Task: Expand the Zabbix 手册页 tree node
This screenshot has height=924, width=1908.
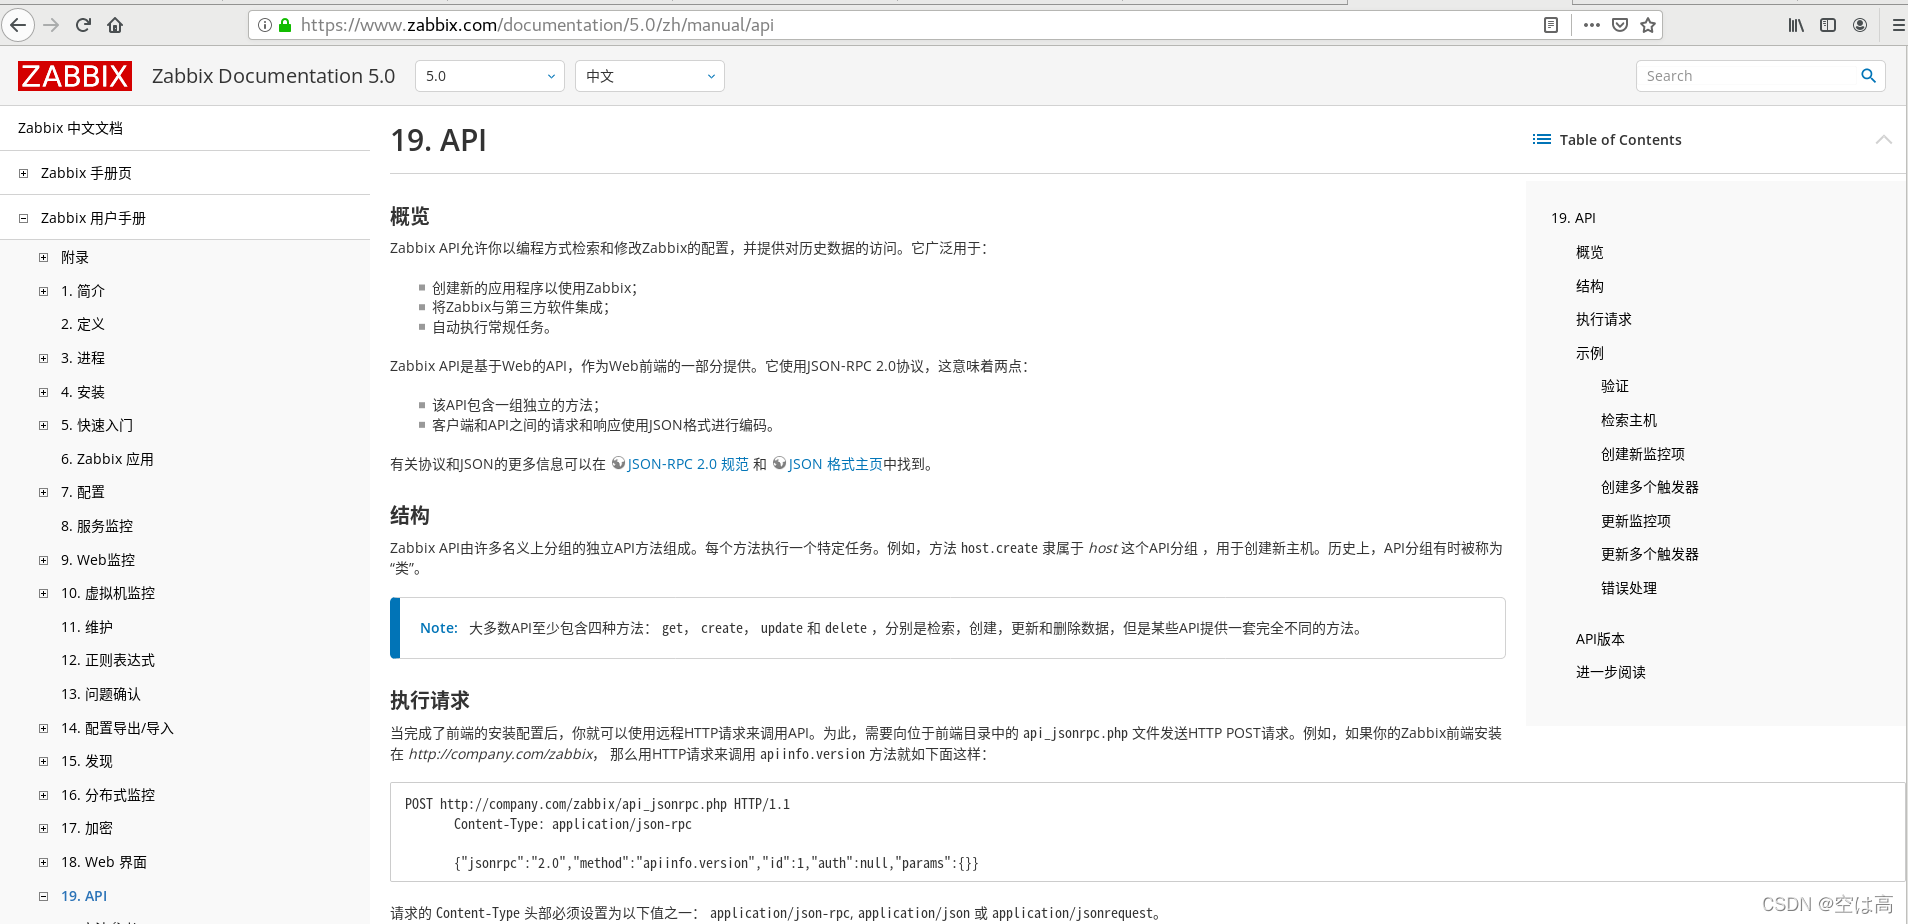Action: [x=23, y=173]
